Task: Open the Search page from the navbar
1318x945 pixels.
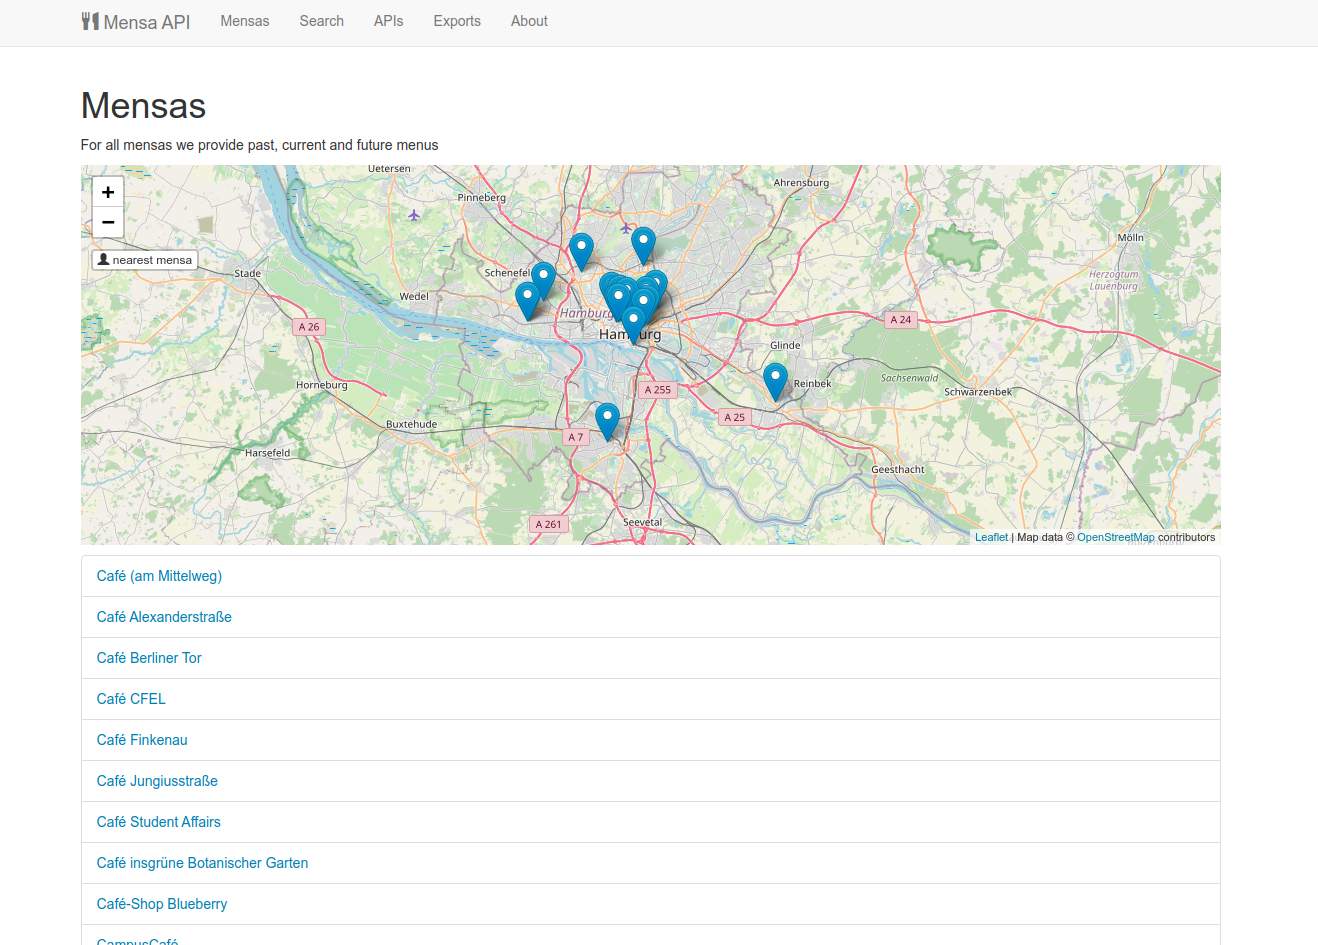Action: pyautogui.click(x=321, y=21)
